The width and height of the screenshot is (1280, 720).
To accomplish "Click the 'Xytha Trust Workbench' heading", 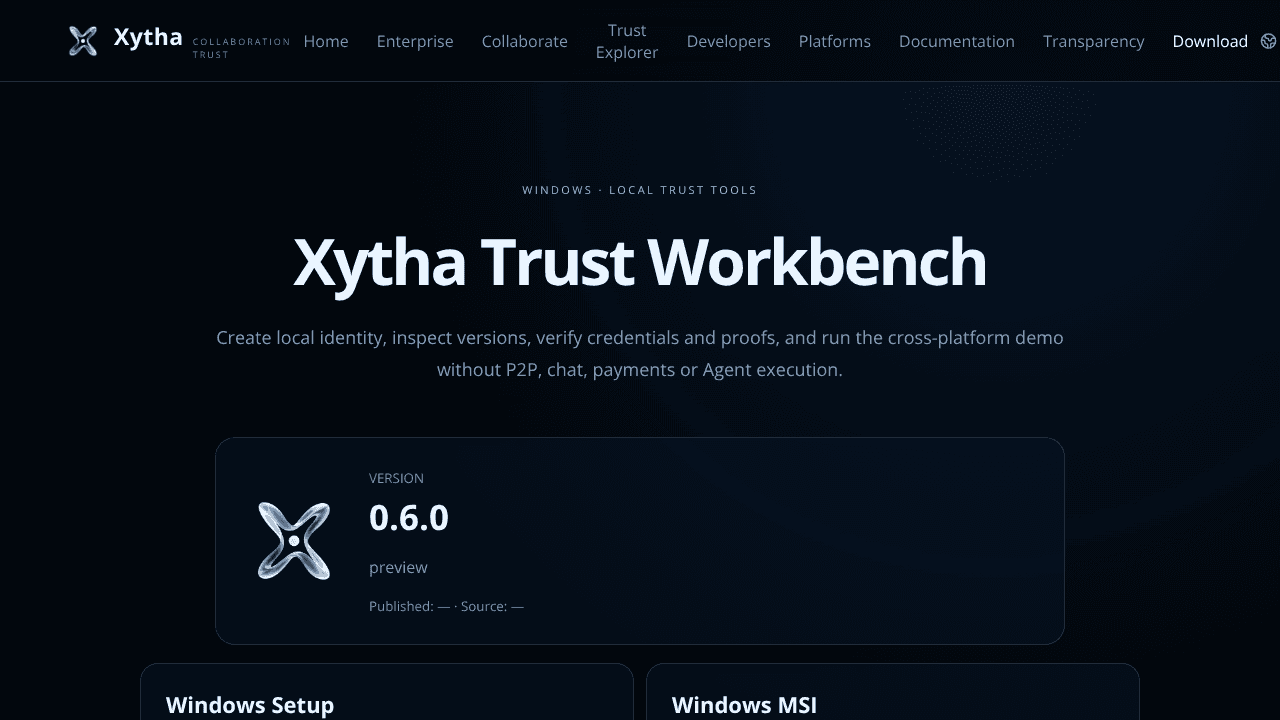I will 640,262.
